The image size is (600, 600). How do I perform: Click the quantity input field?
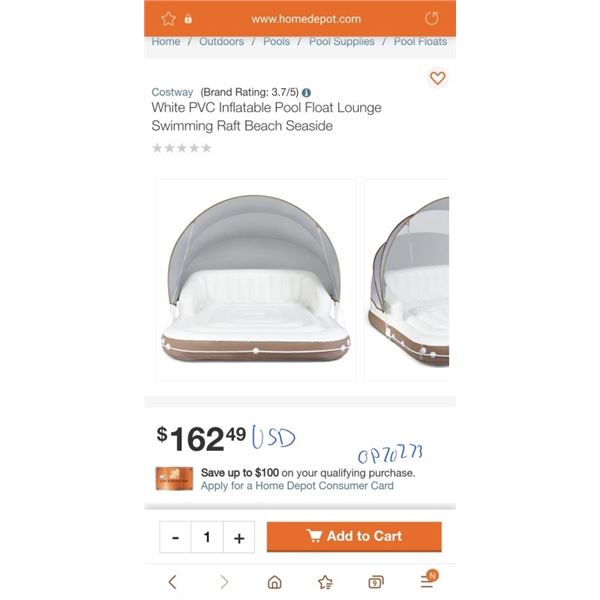(x=207, y=537)
